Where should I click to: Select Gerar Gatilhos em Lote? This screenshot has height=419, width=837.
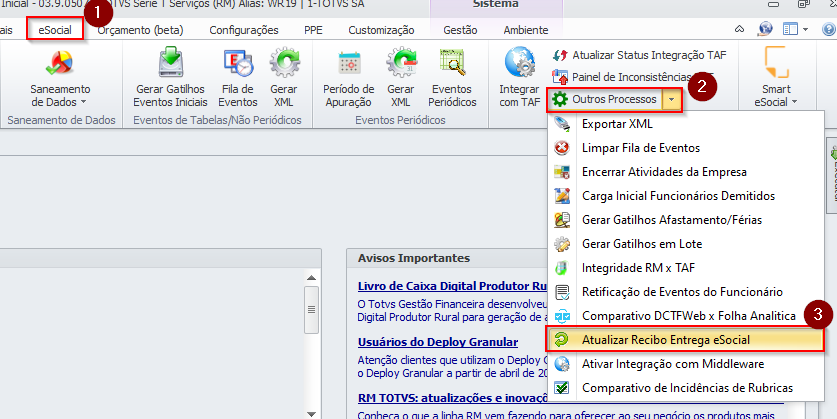[685, 244]
